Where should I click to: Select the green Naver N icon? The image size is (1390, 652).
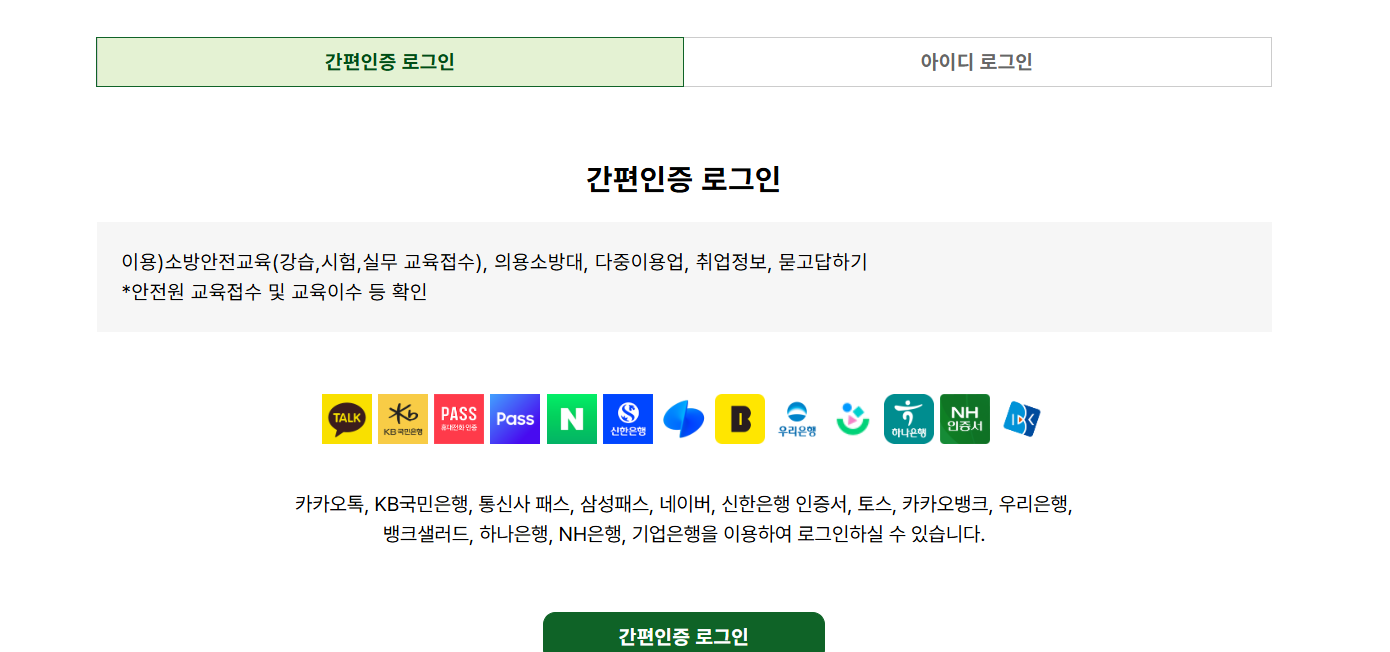click(x=572, y=419)
